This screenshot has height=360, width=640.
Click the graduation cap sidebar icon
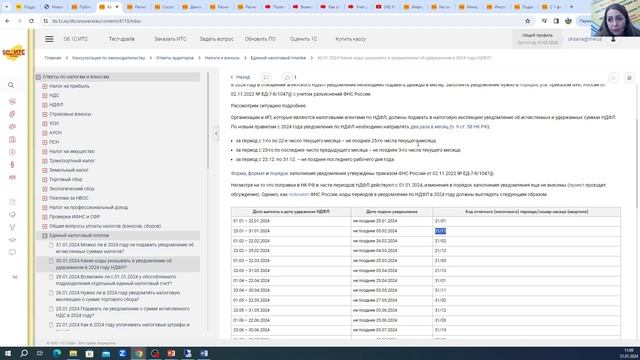point(12,240)
